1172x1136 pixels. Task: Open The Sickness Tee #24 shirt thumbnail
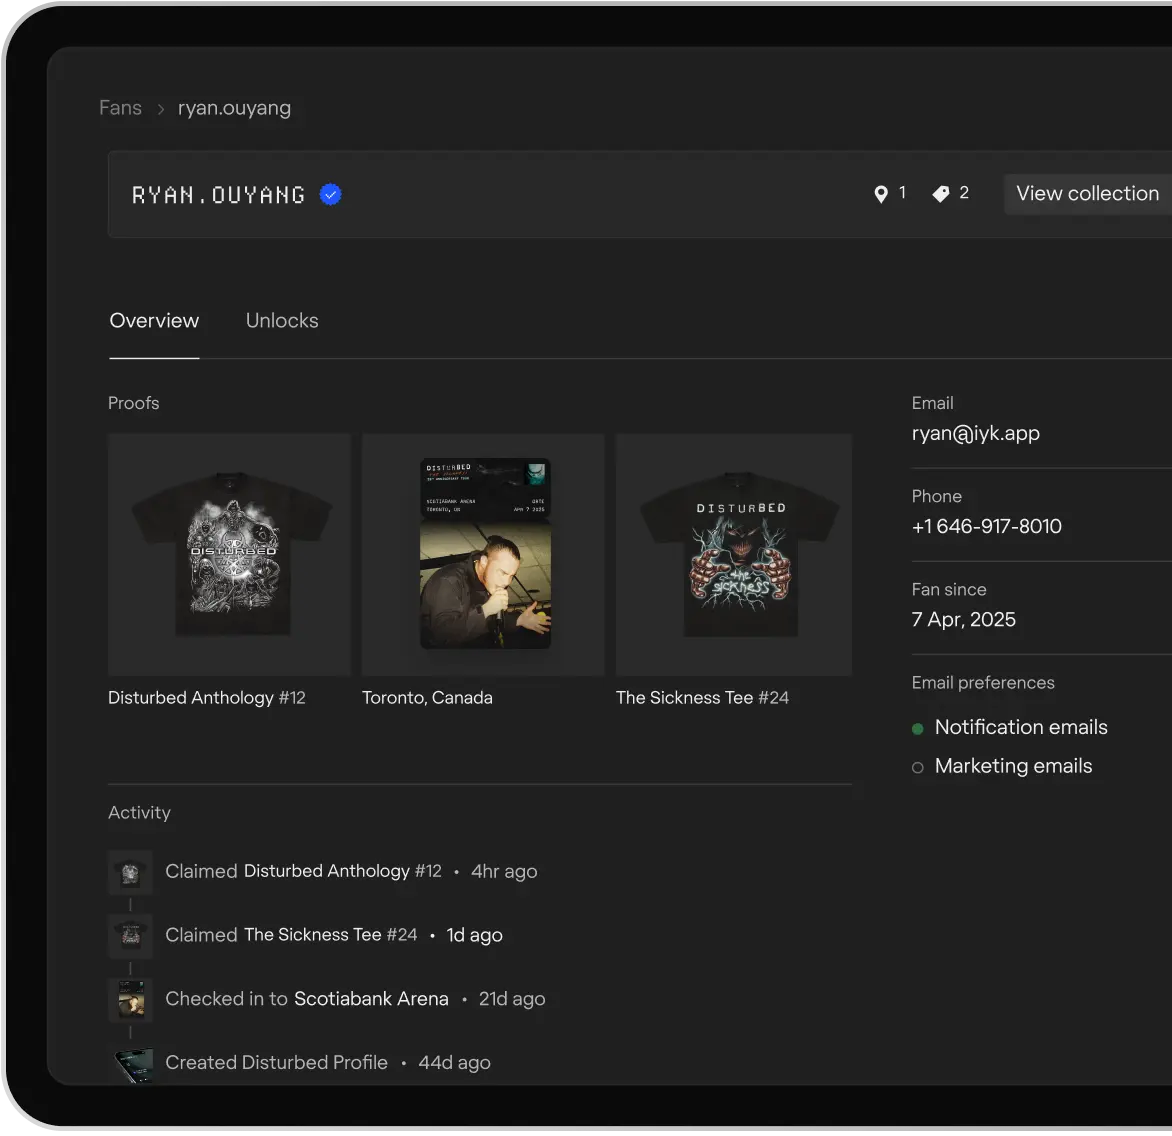[734, 555]
